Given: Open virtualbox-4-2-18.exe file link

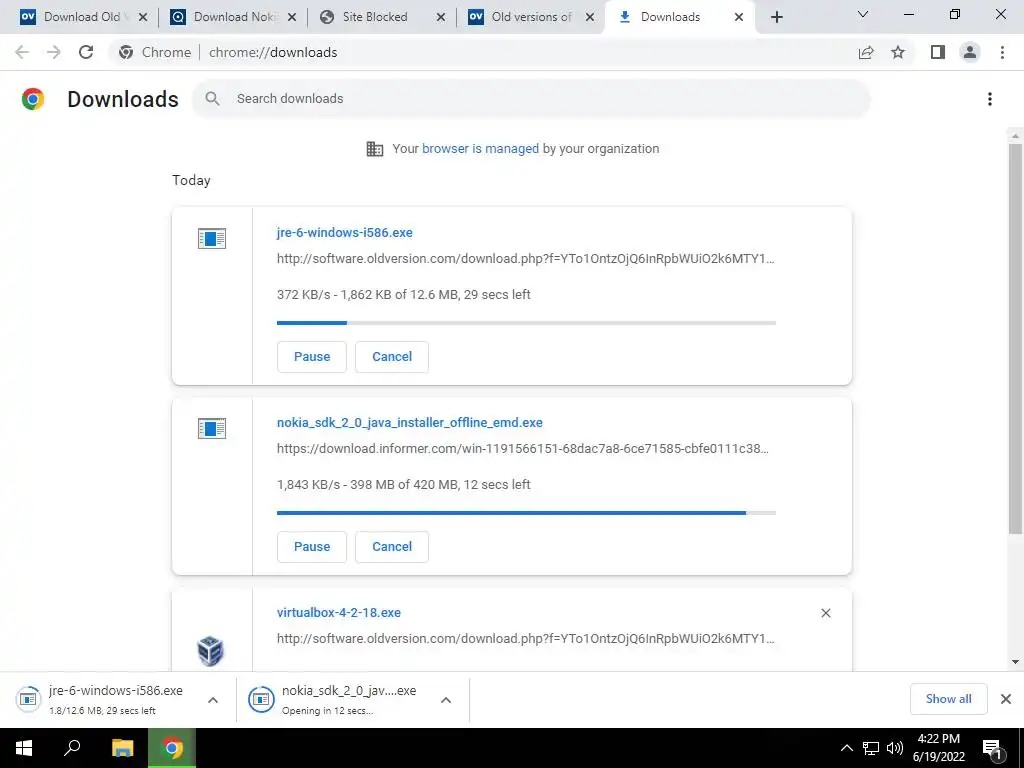Looking at the screenshot, I should point(338,613).
